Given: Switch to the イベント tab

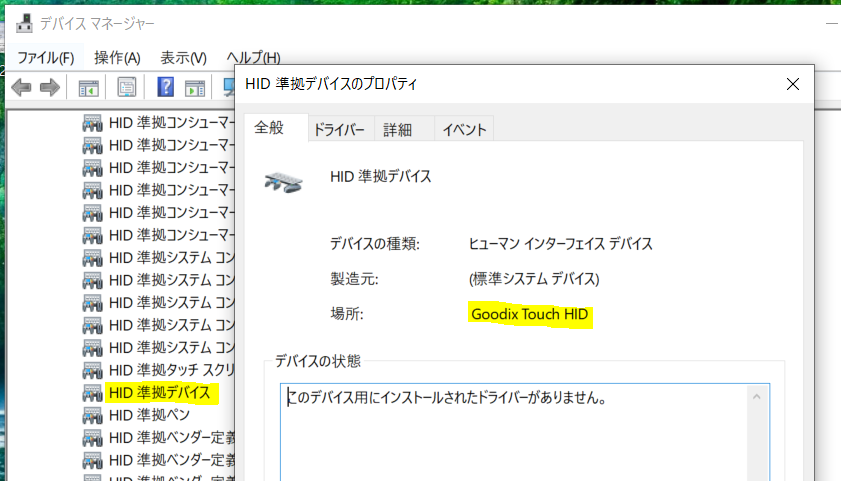Looking at the screenshot, I should pyautogui.click(x=464, y=130).
